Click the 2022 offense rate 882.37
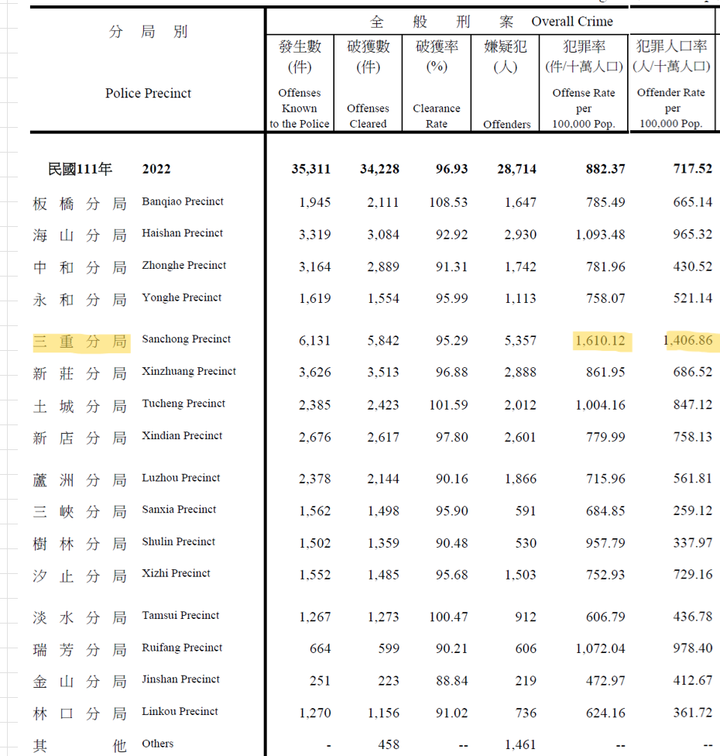 606,169
